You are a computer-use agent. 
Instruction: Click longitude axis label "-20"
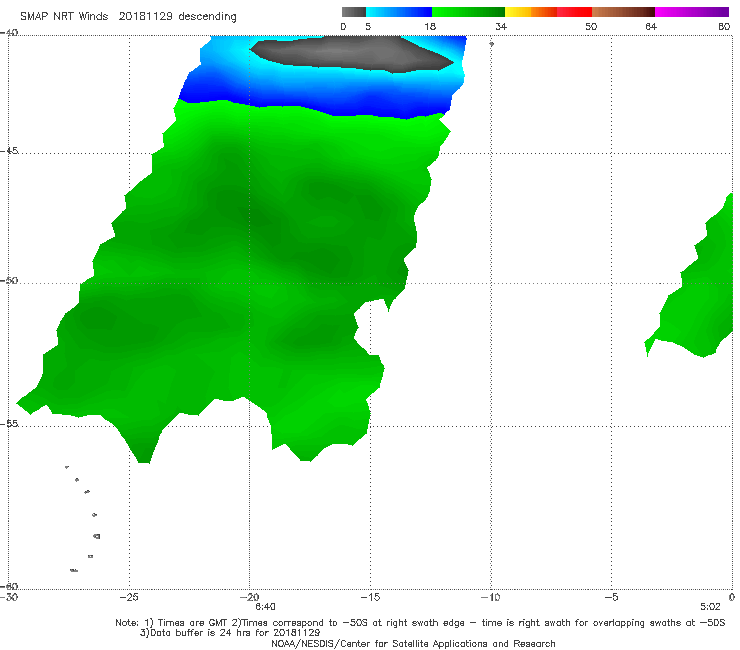click(x=249, y=597)
